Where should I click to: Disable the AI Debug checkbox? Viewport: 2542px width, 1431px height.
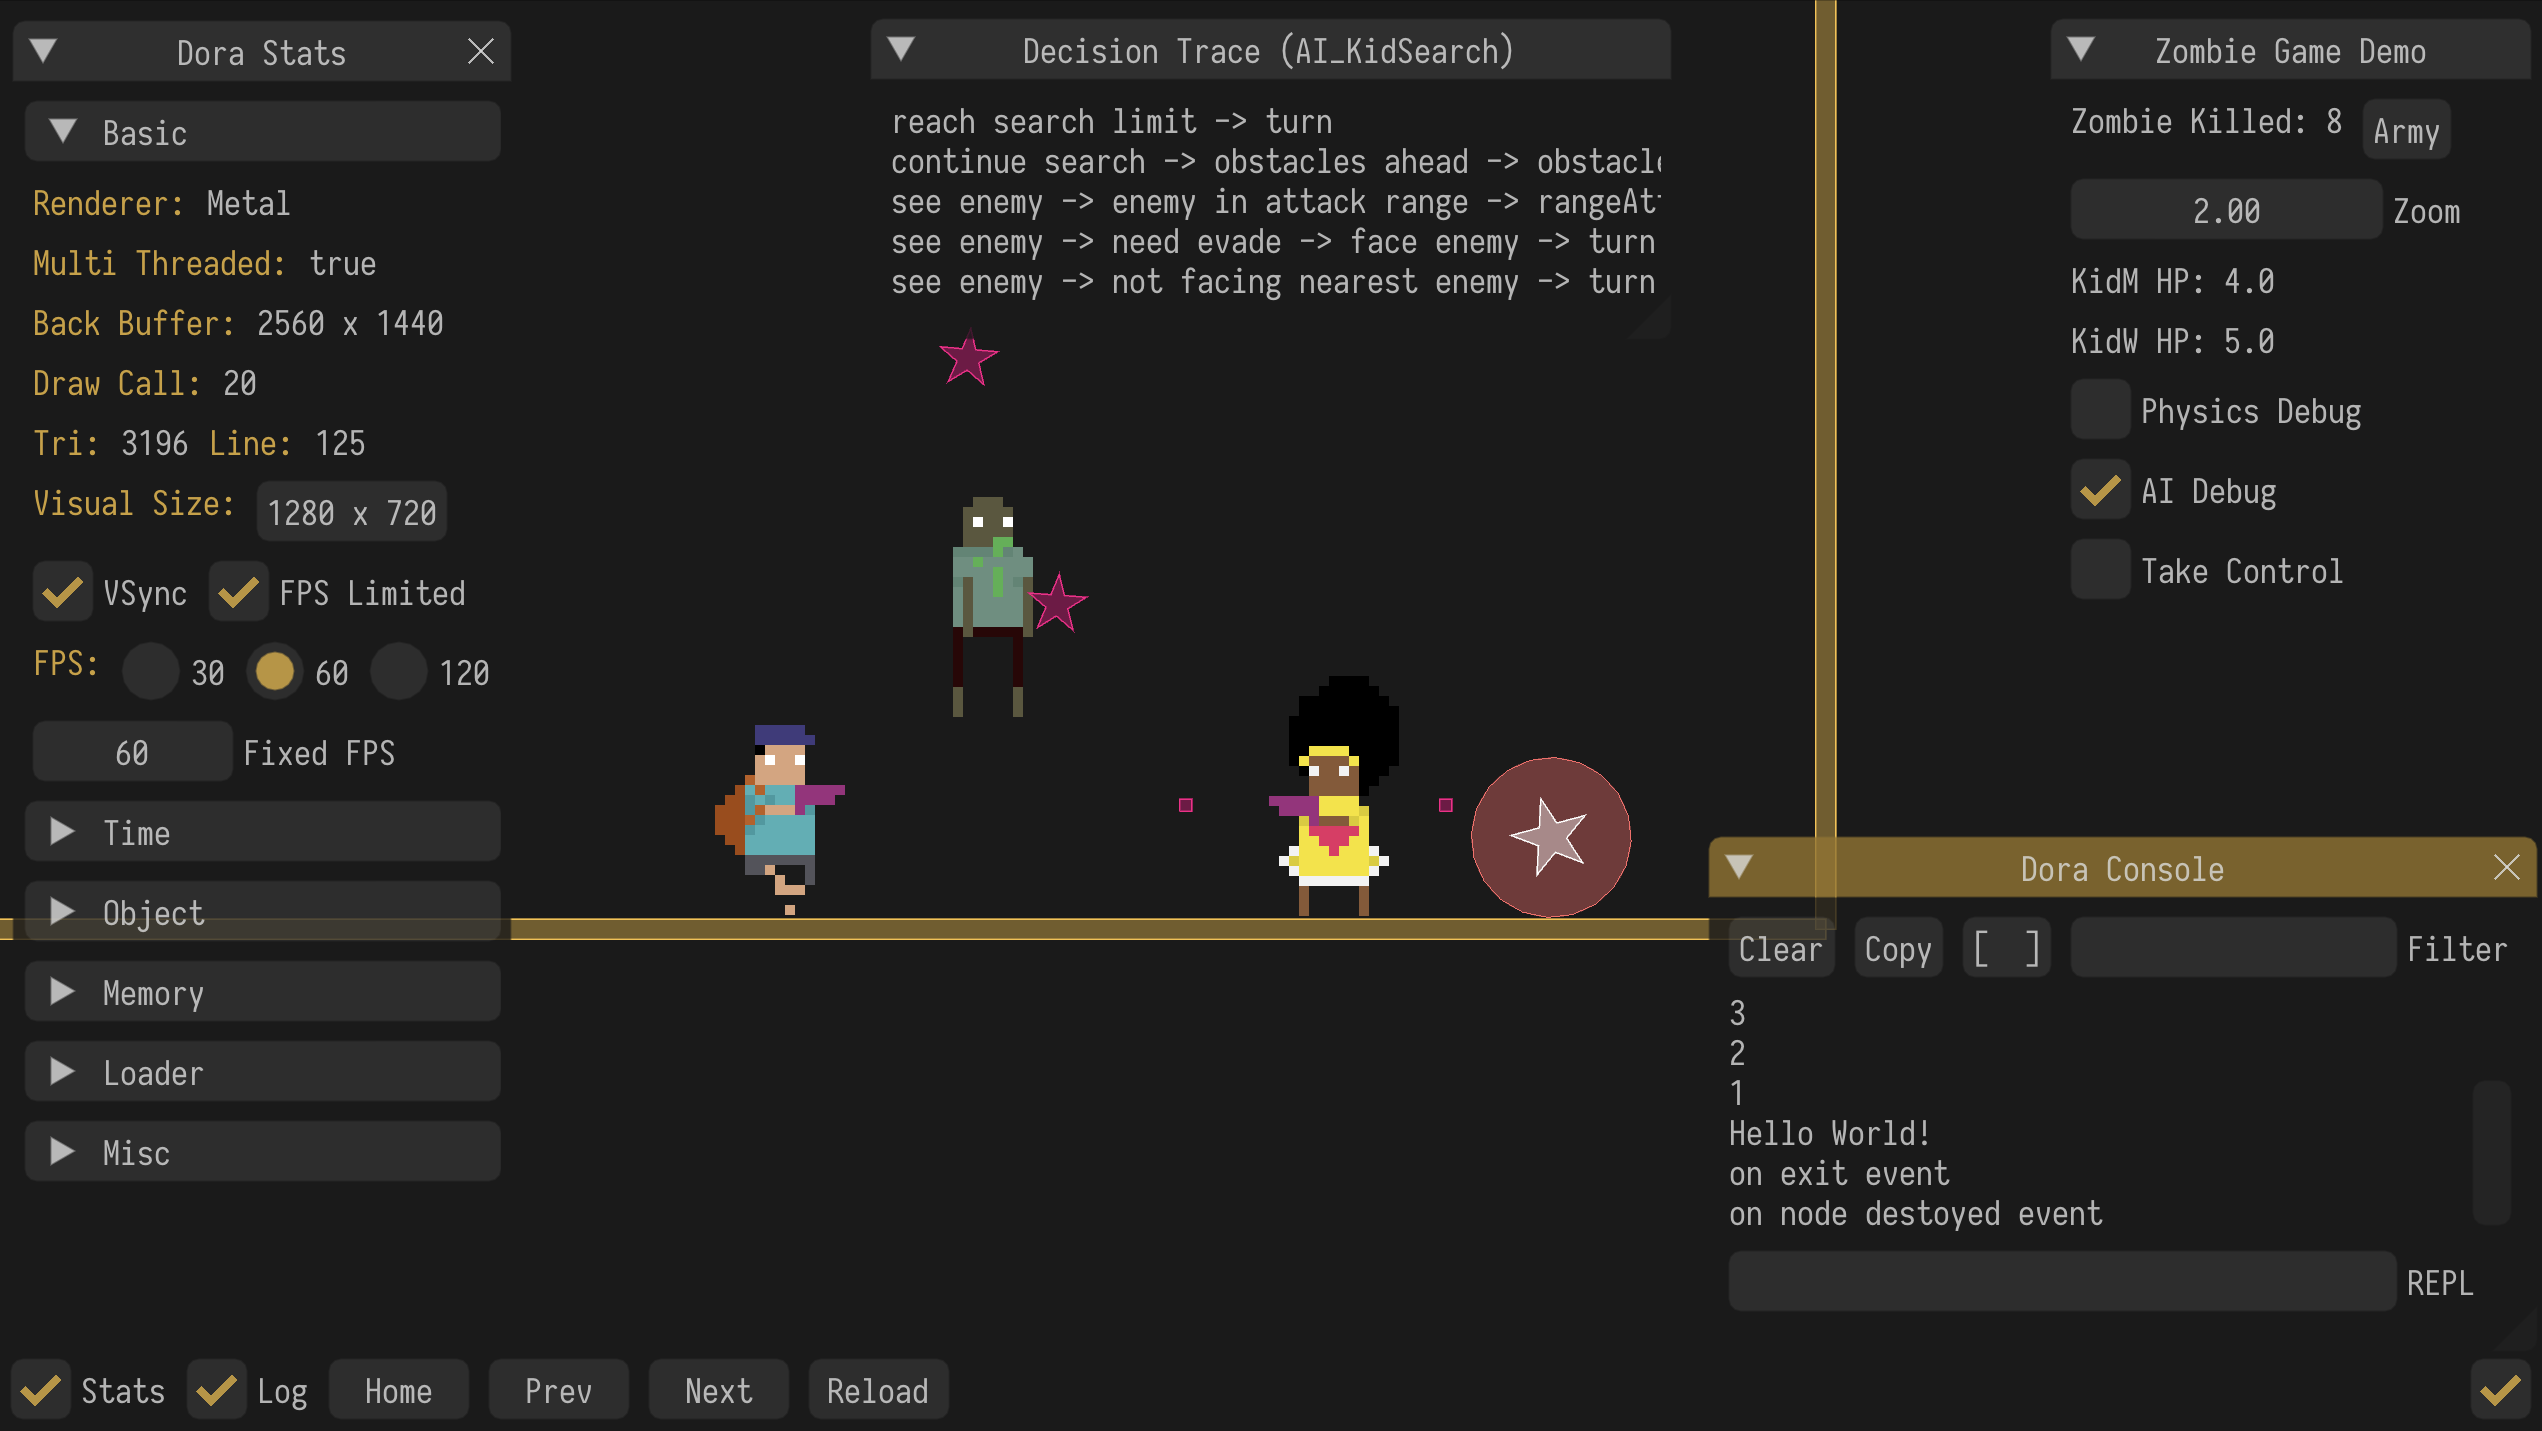coord(2100,491)
